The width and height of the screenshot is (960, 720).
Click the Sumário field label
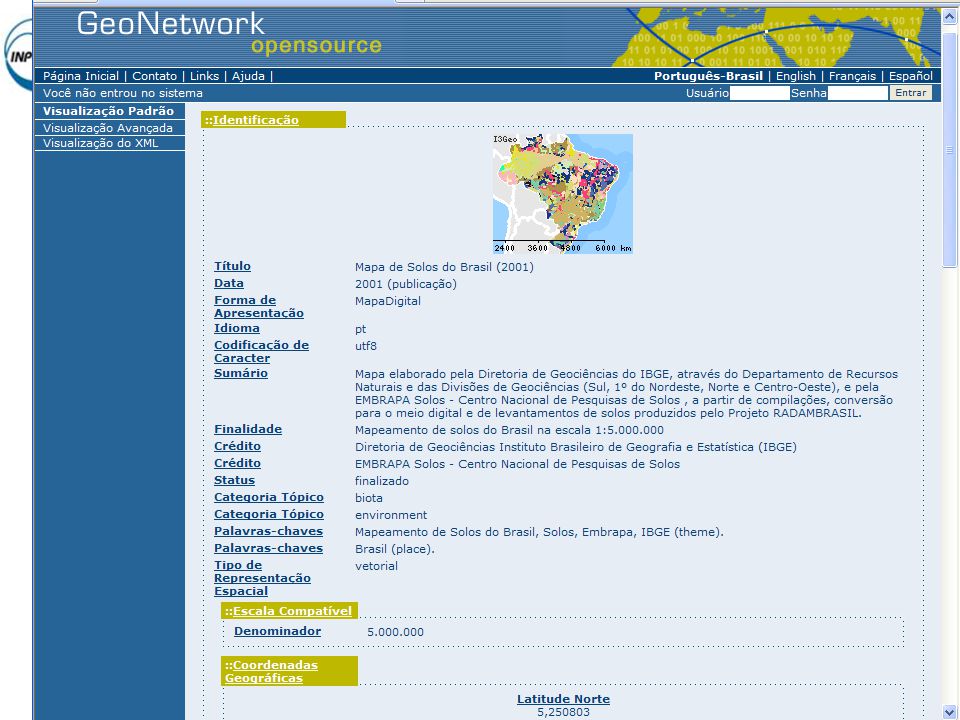point(241,373)
